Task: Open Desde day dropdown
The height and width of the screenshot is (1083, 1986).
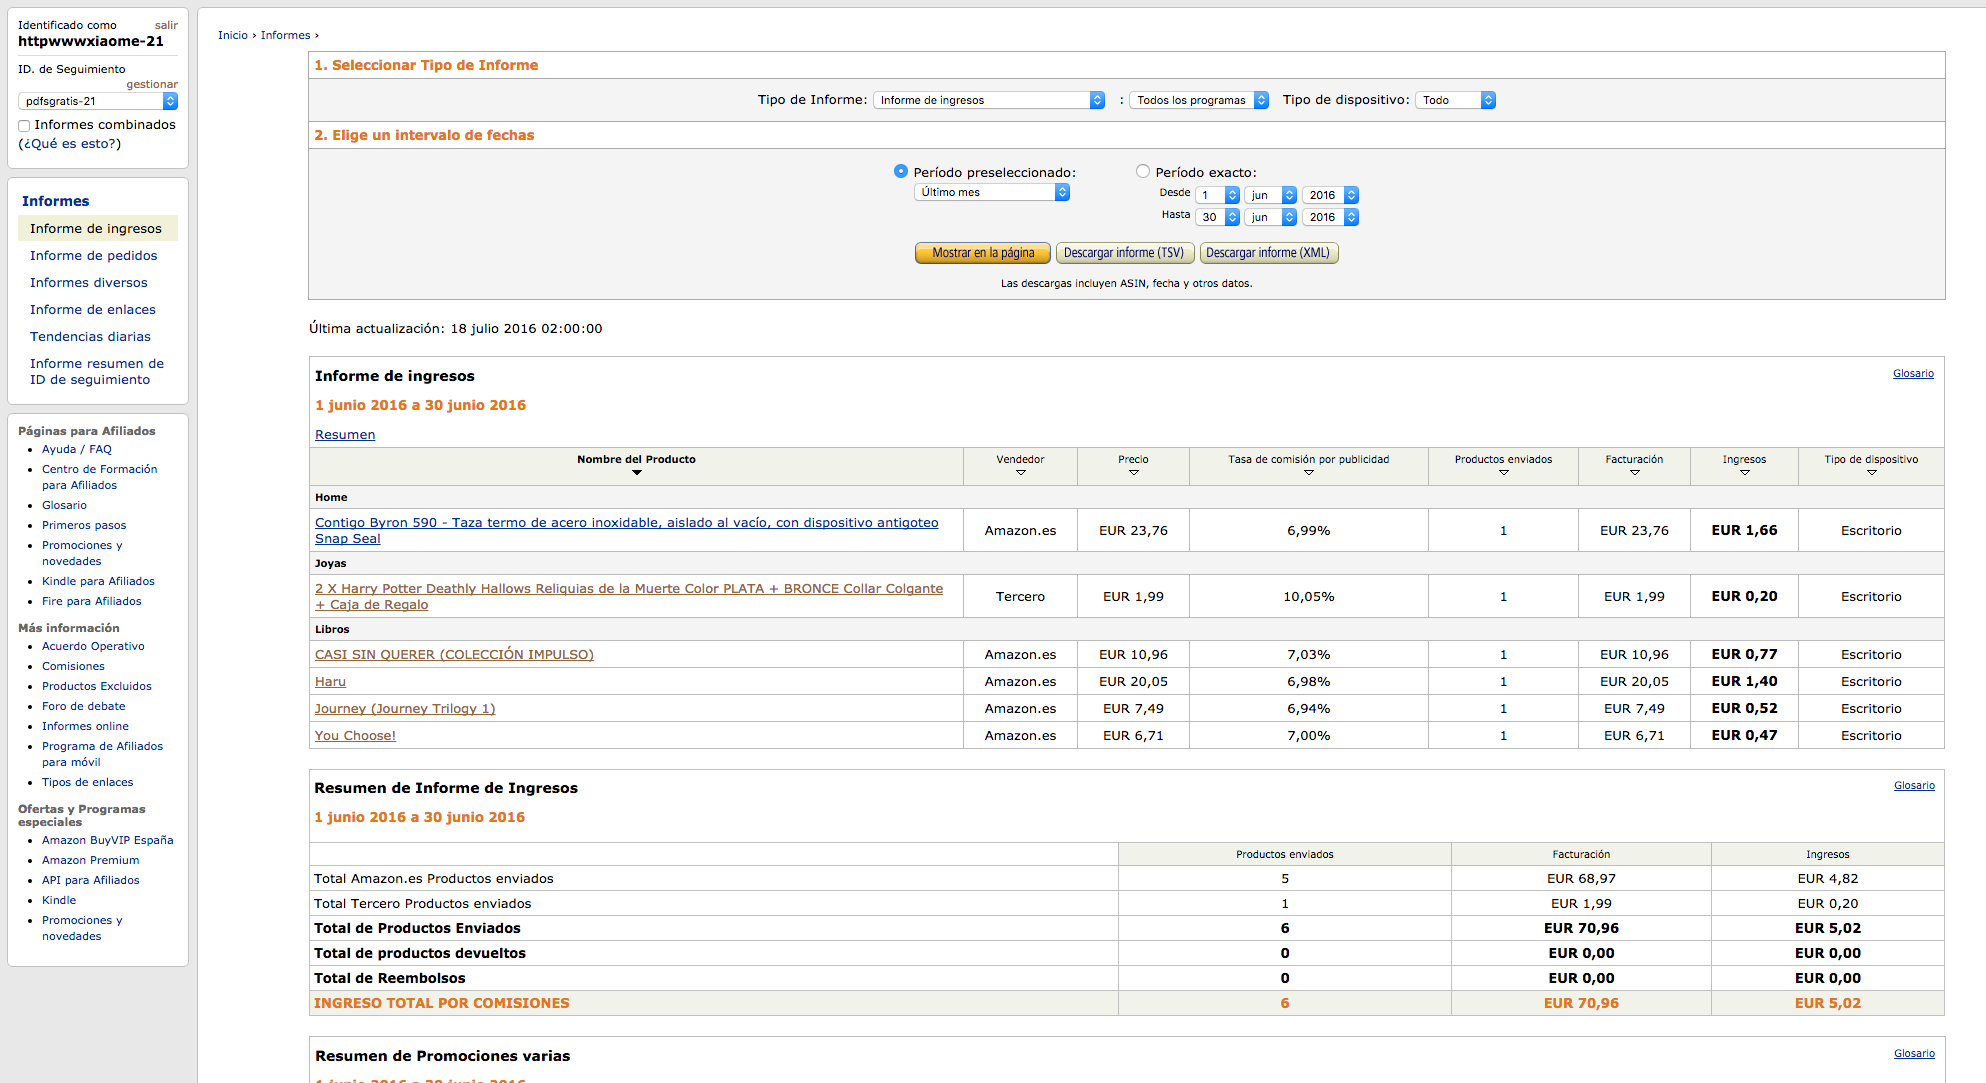Action: 1218,195
